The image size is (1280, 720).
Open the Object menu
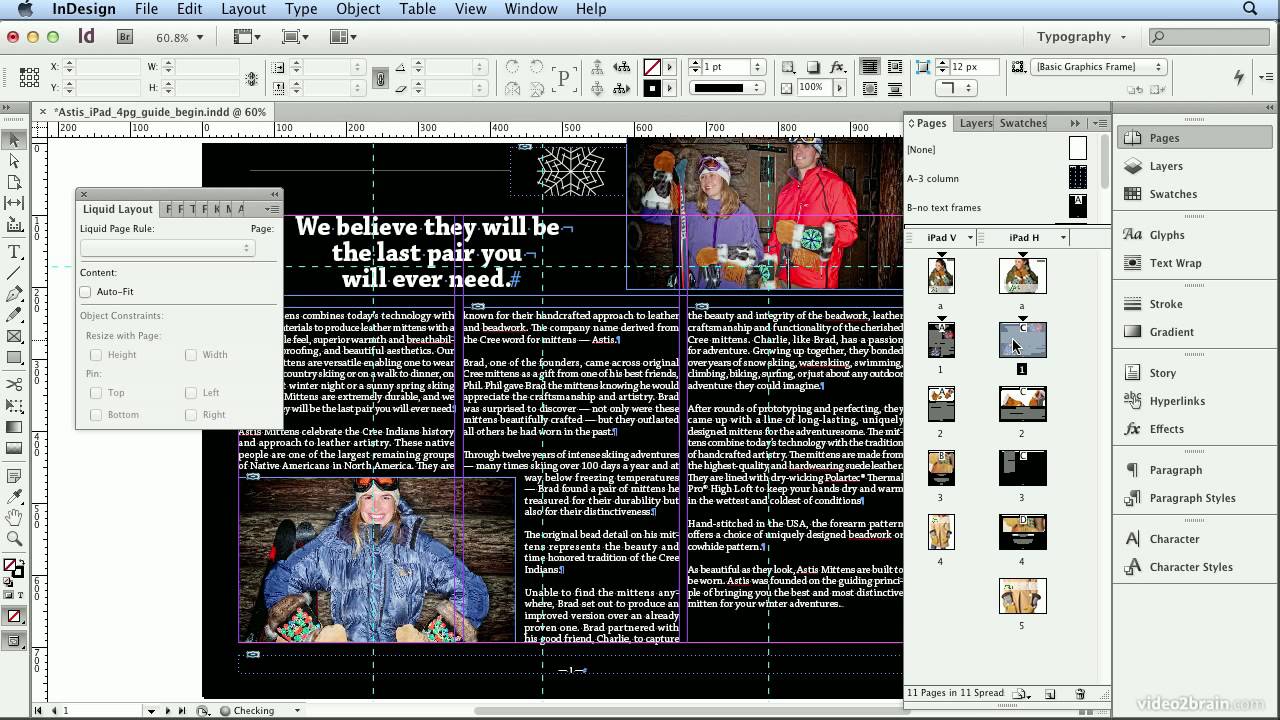coord(358,9)
